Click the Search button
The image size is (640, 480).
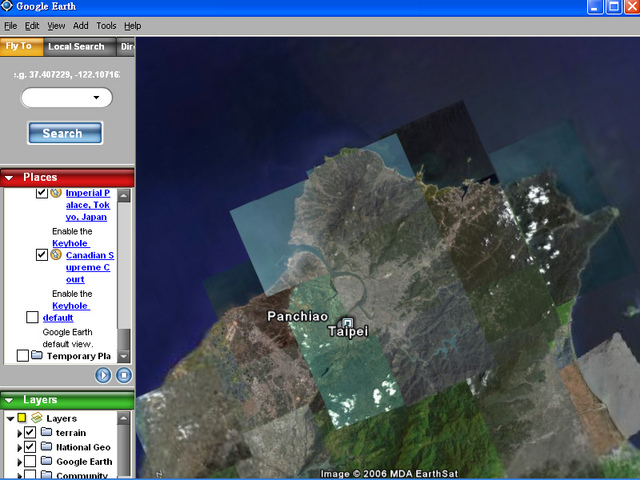[x=65, y=133]
